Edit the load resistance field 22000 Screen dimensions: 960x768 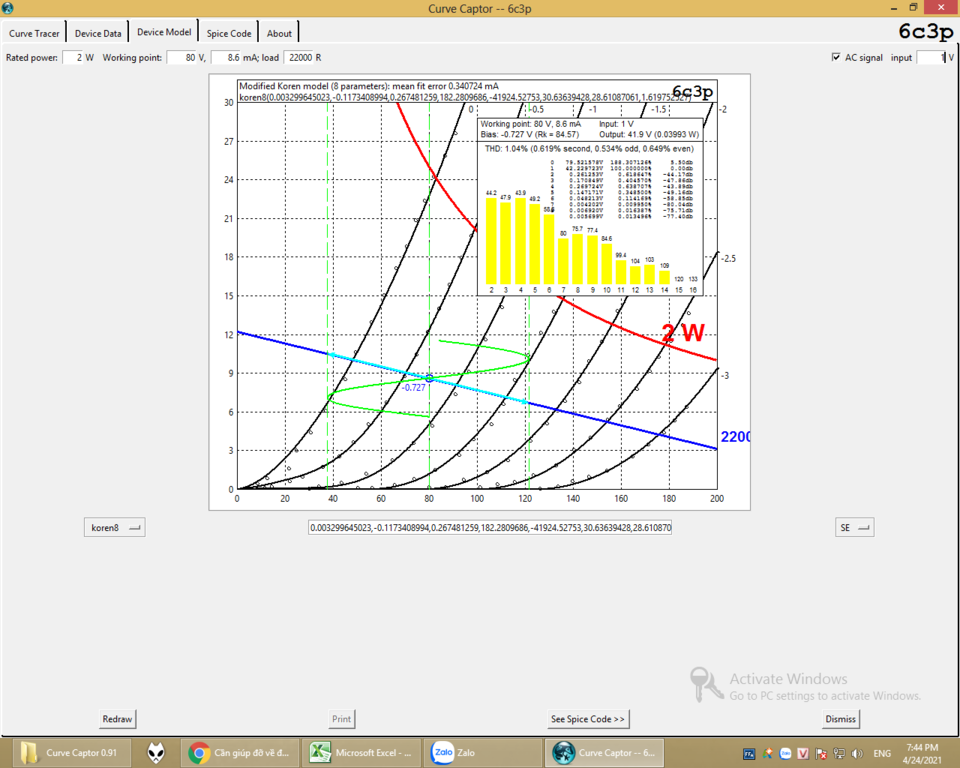click(299, 57)
